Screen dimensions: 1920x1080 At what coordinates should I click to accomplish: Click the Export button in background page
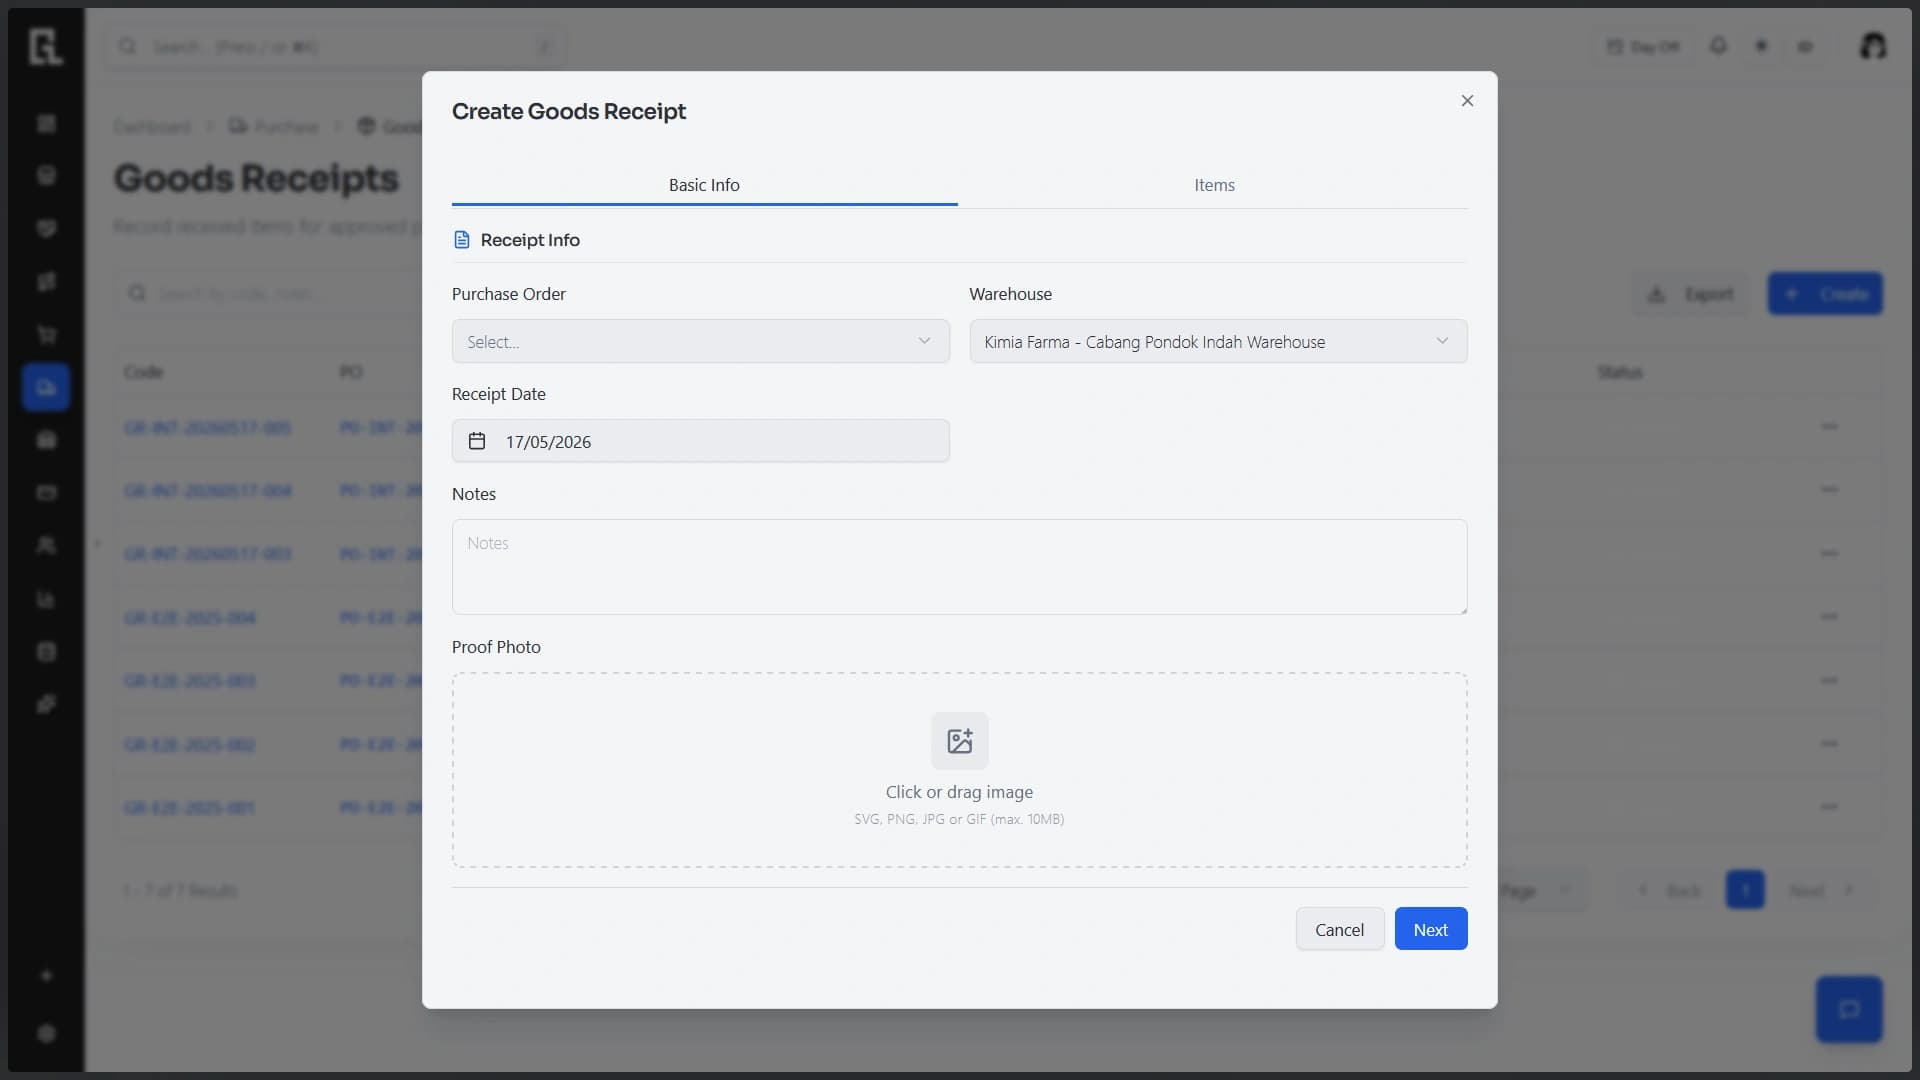(x=1692, y=294)
